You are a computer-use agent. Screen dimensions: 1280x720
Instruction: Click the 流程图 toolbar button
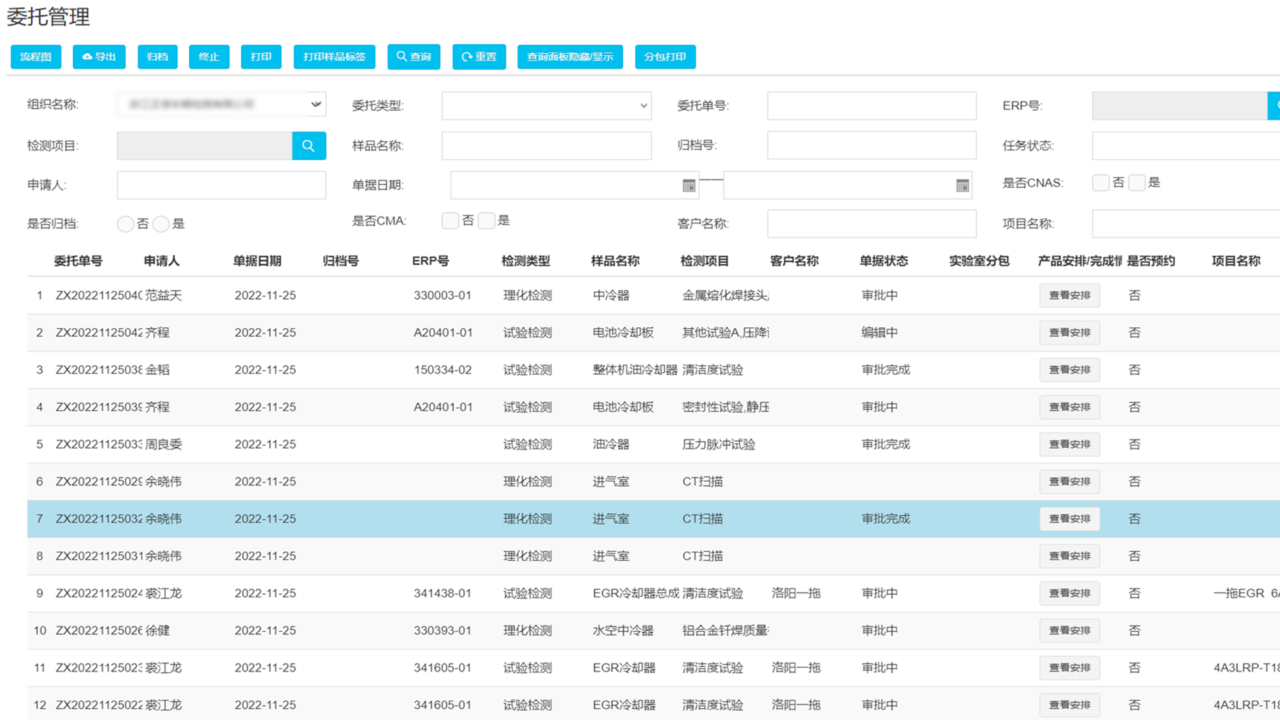tap(36, 57)
